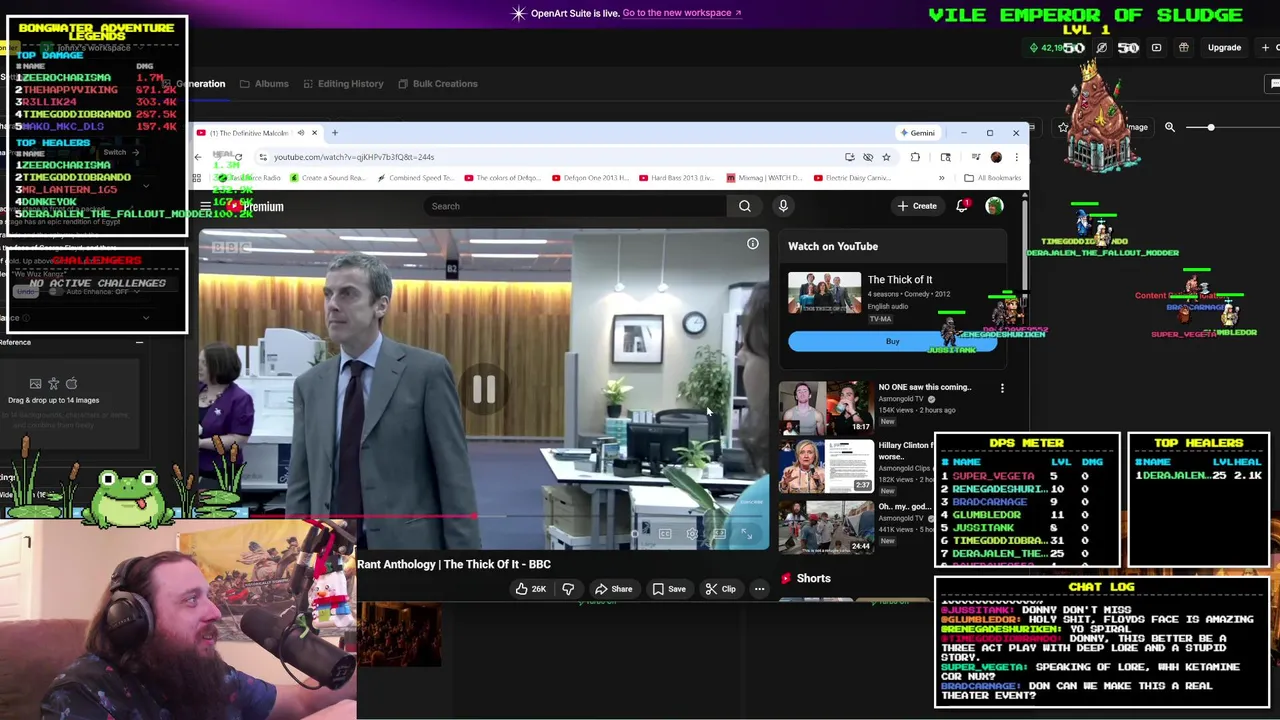Open options menu for Asmongold video
Screen dimensions: 1280x720
click(x=1002, y=388)
